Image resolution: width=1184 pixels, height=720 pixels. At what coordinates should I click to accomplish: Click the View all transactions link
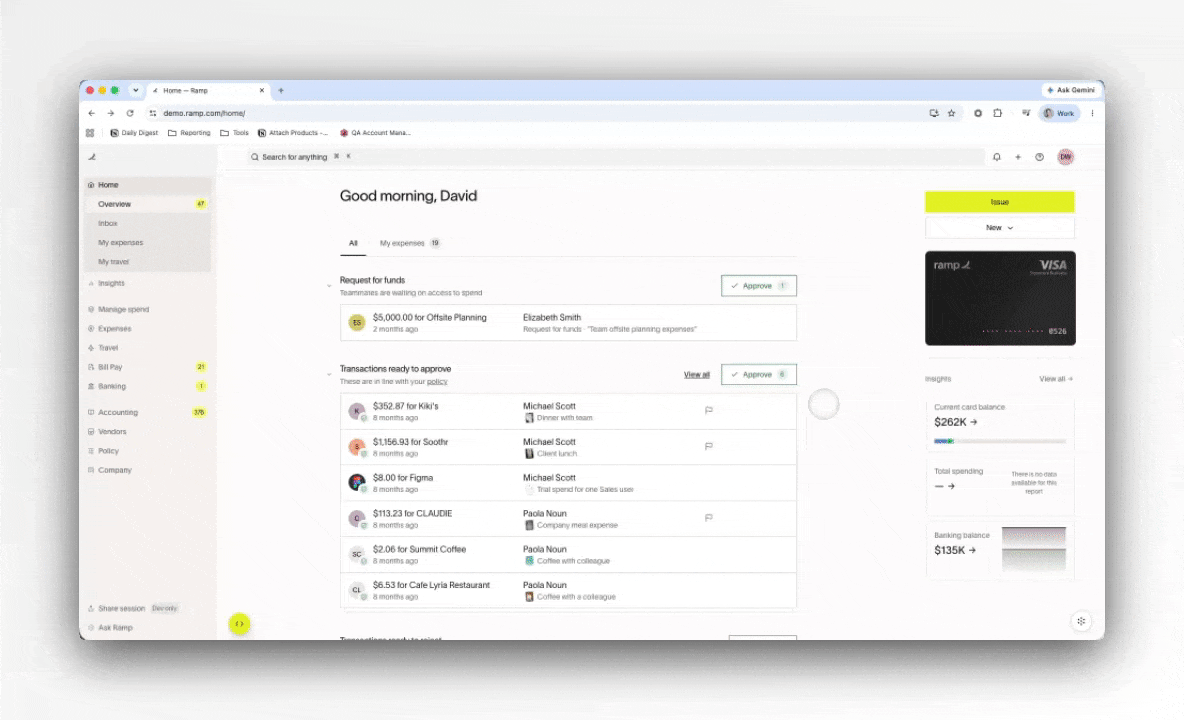pyautogui.click(x=696, y=374)
